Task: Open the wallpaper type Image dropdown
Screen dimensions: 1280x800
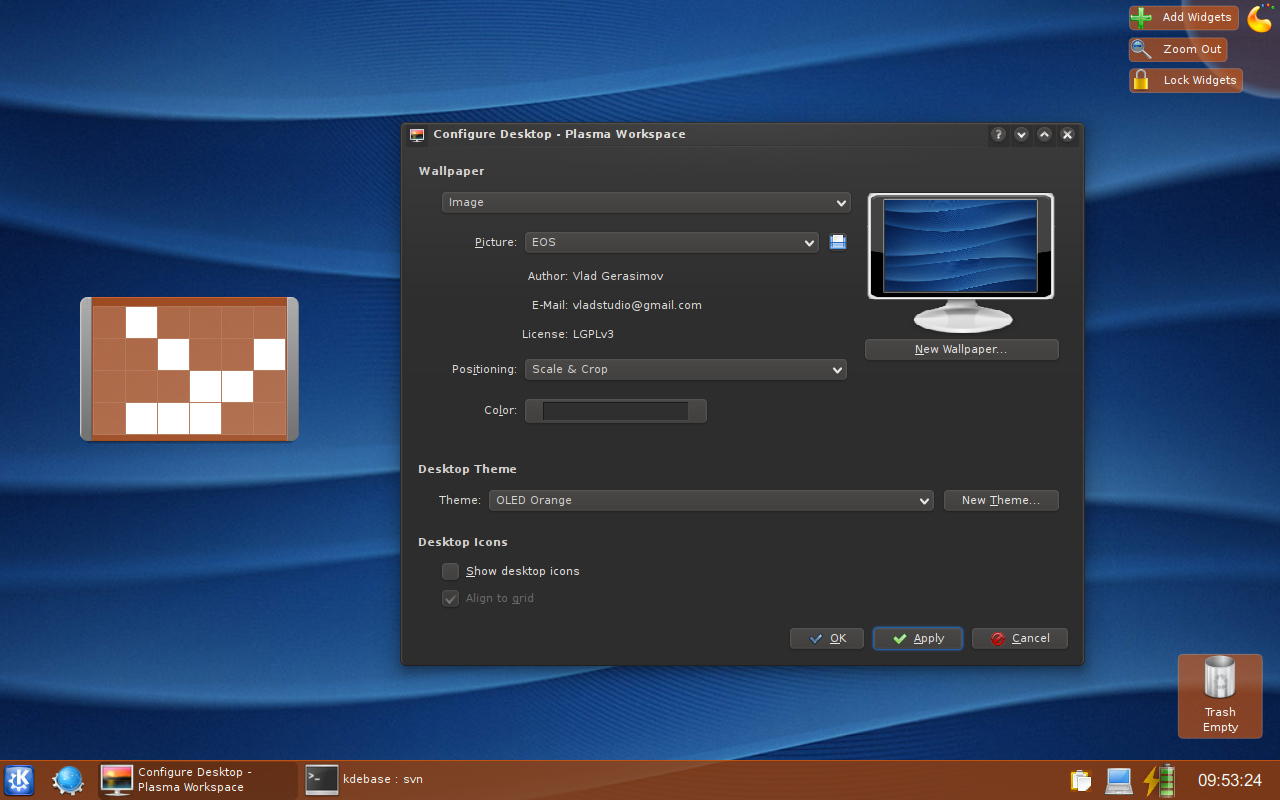Action: (646, 202)
